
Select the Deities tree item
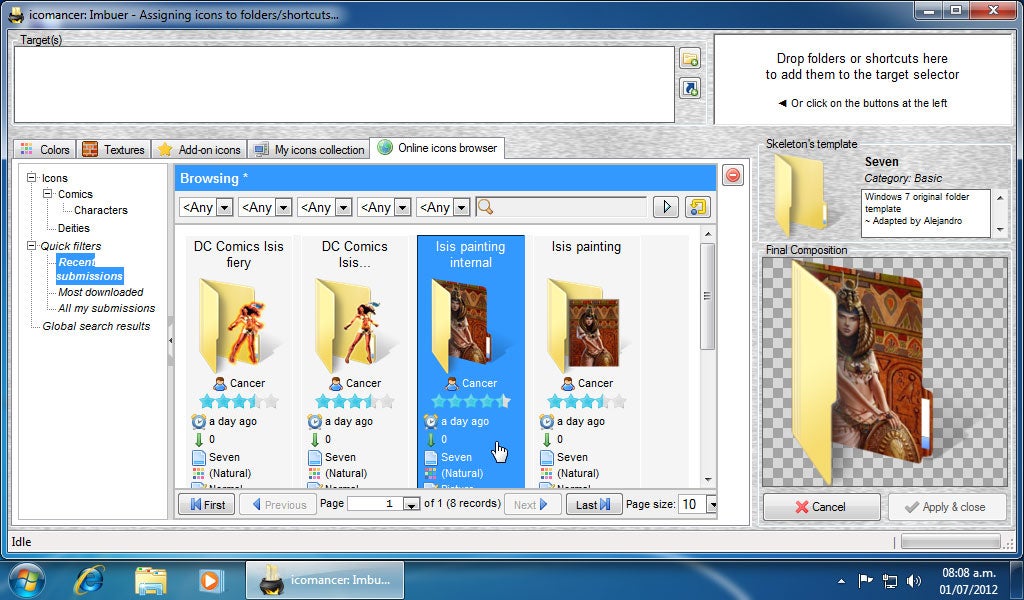point(74,228)
